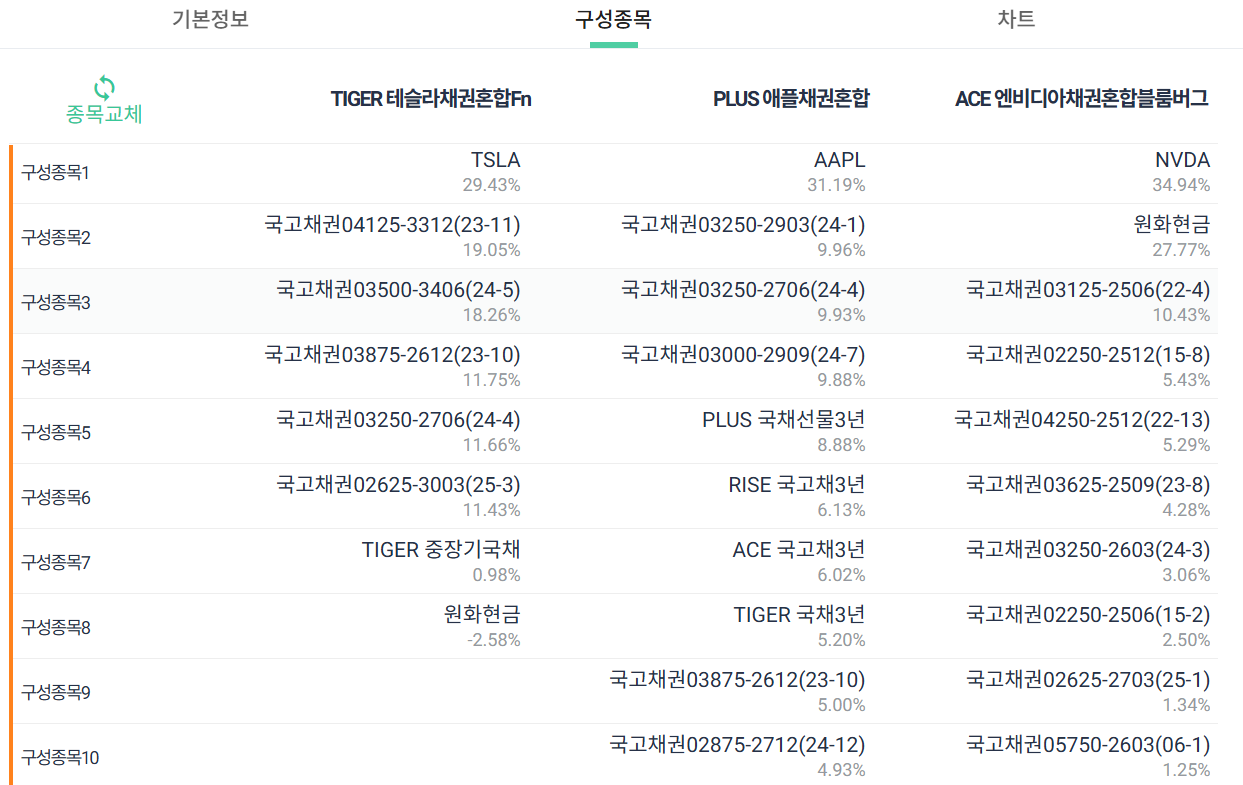Click the 구성종목4 row label
This screenshot has width=1243, height=785.
(x=55, y=368)
